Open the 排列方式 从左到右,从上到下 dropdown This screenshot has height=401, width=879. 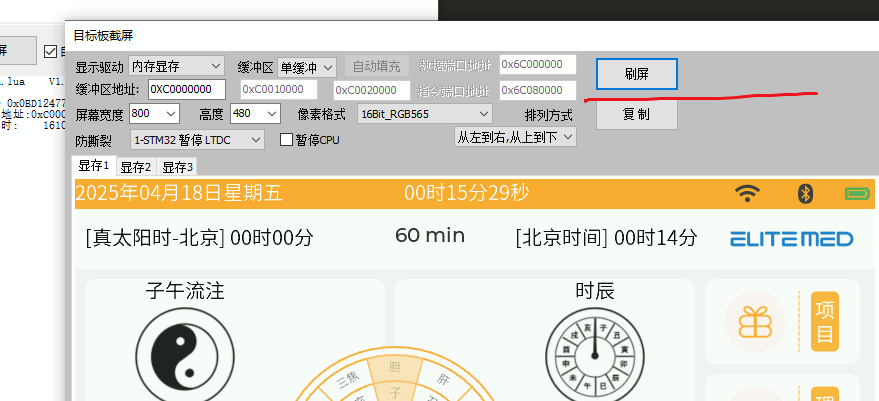point(515,136)
